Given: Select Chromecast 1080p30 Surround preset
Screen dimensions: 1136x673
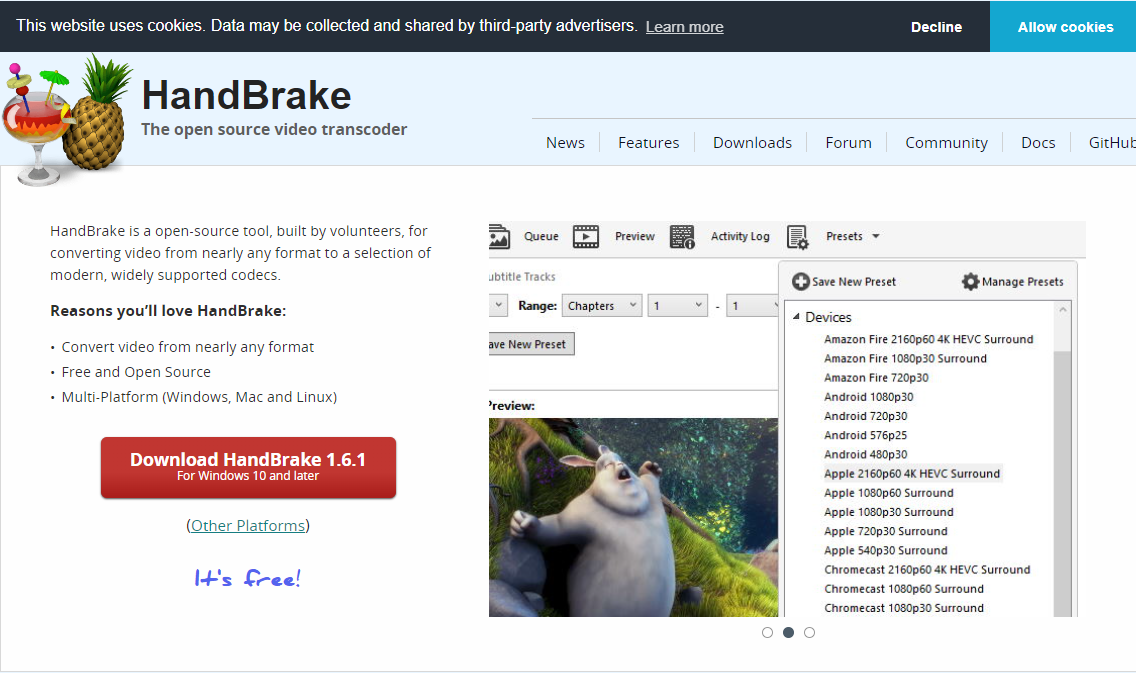Looking at the screenshot, I should 903,608.
